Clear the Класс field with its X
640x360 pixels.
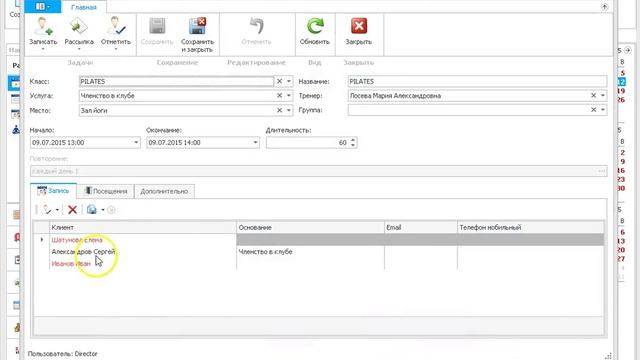[x=280, y=81]
